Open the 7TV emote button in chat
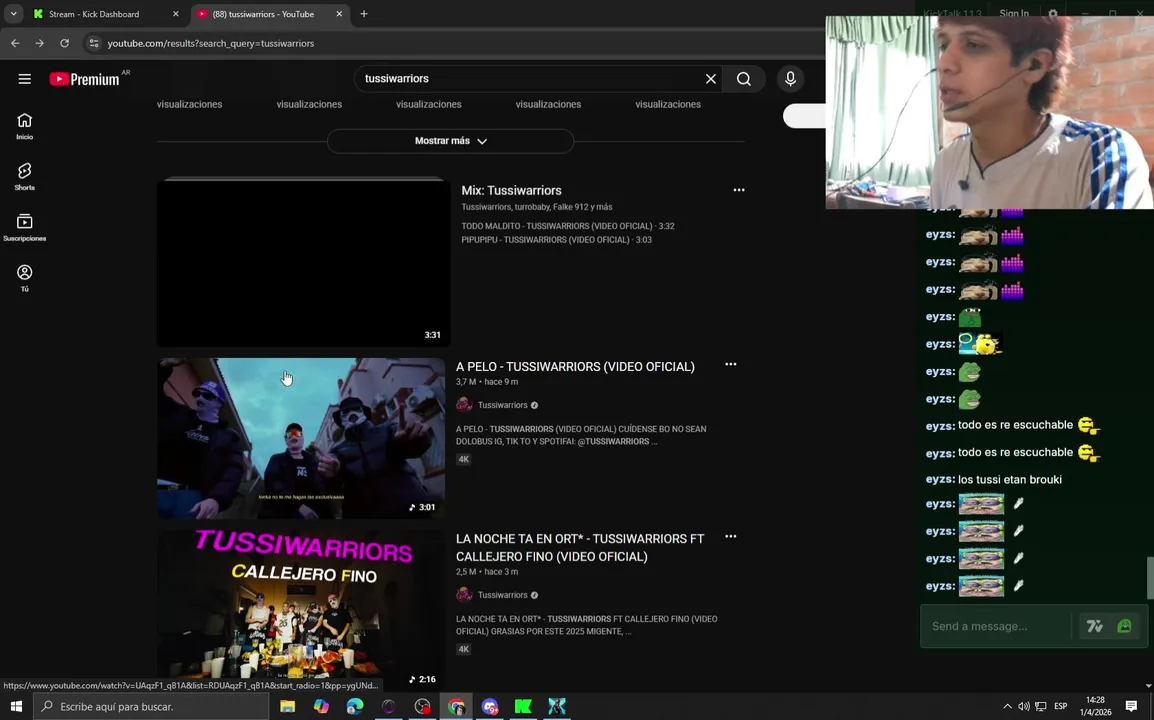Screen dimensions: 1154x720 (1094, 627)
